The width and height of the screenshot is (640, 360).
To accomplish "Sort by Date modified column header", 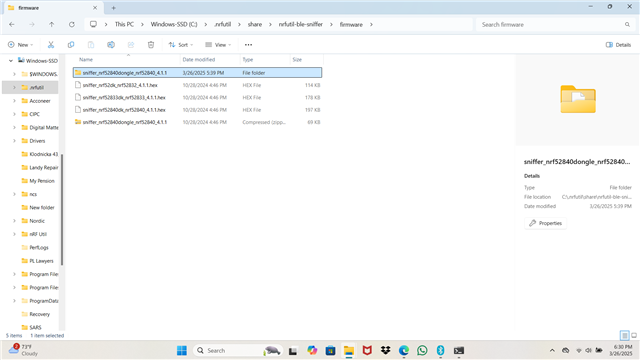I will [199, 60].
